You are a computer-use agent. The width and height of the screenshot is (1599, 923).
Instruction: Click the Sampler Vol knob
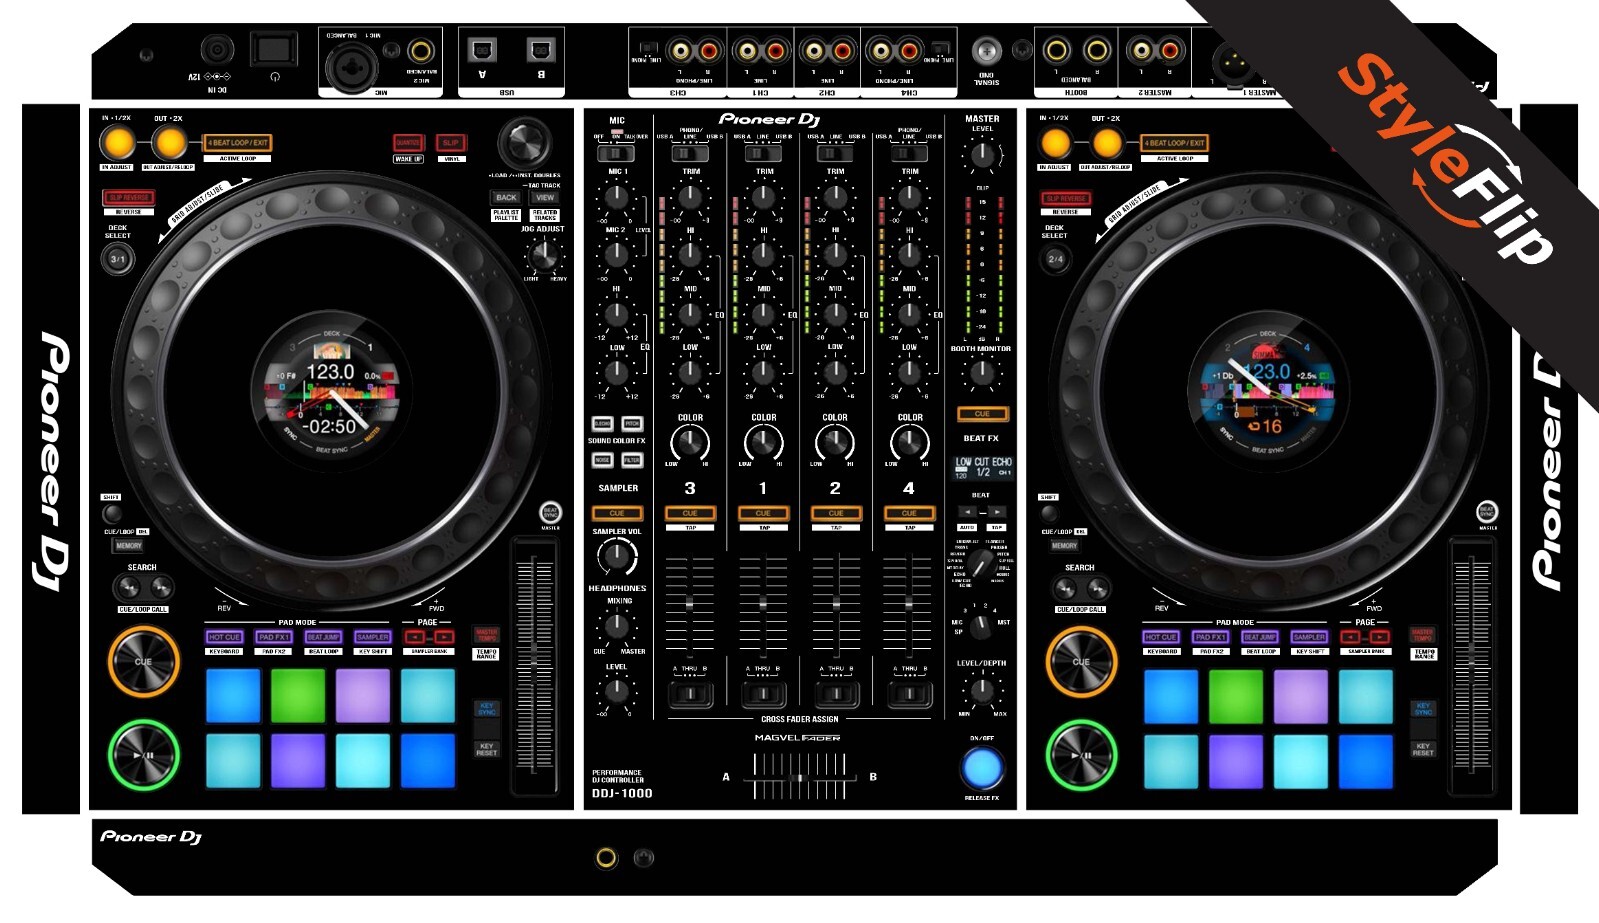click(617, 556)
